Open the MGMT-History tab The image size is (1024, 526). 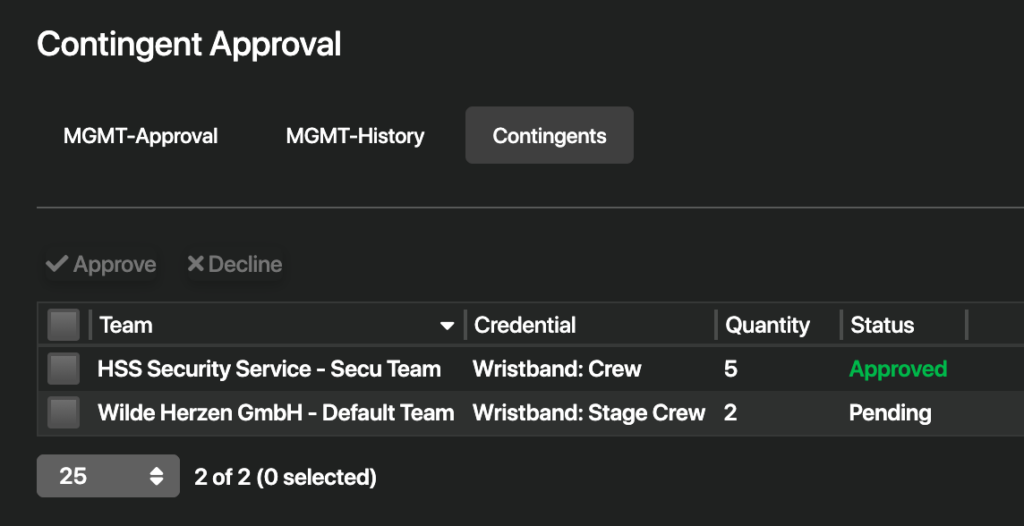[355, 136]
